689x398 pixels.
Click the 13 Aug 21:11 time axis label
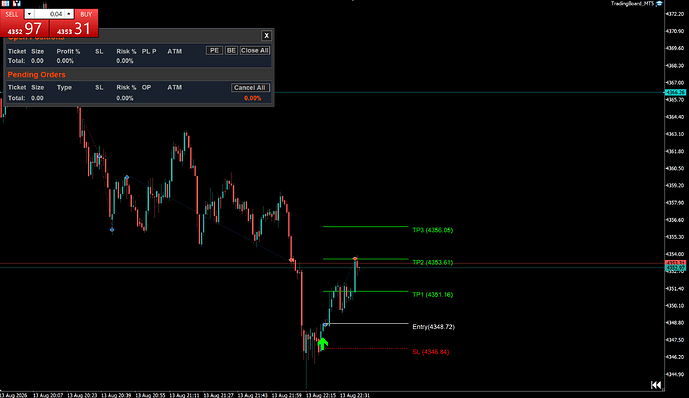(x=184, y=395)
